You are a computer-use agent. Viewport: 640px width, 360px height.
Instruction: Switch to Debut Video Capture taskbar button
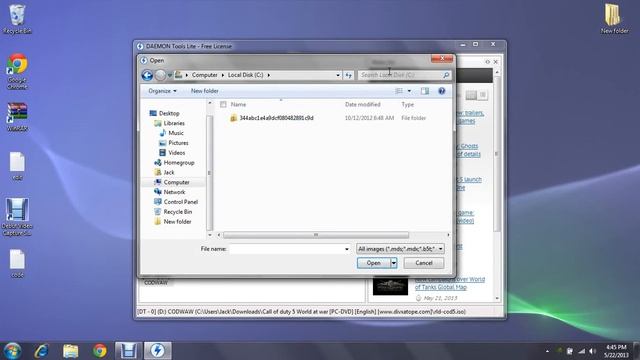click(x=129, y=351)
